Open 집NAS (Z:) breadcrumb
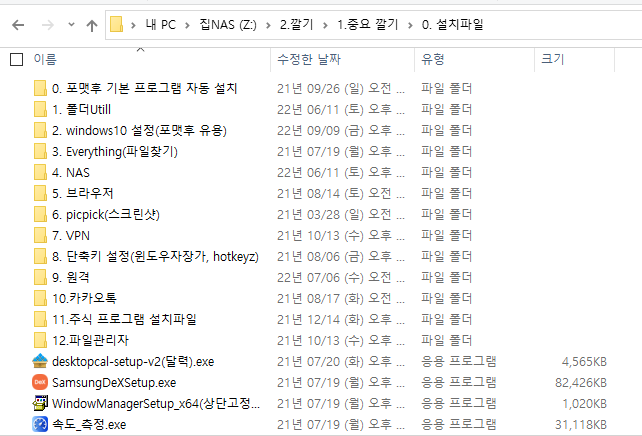 228,25
